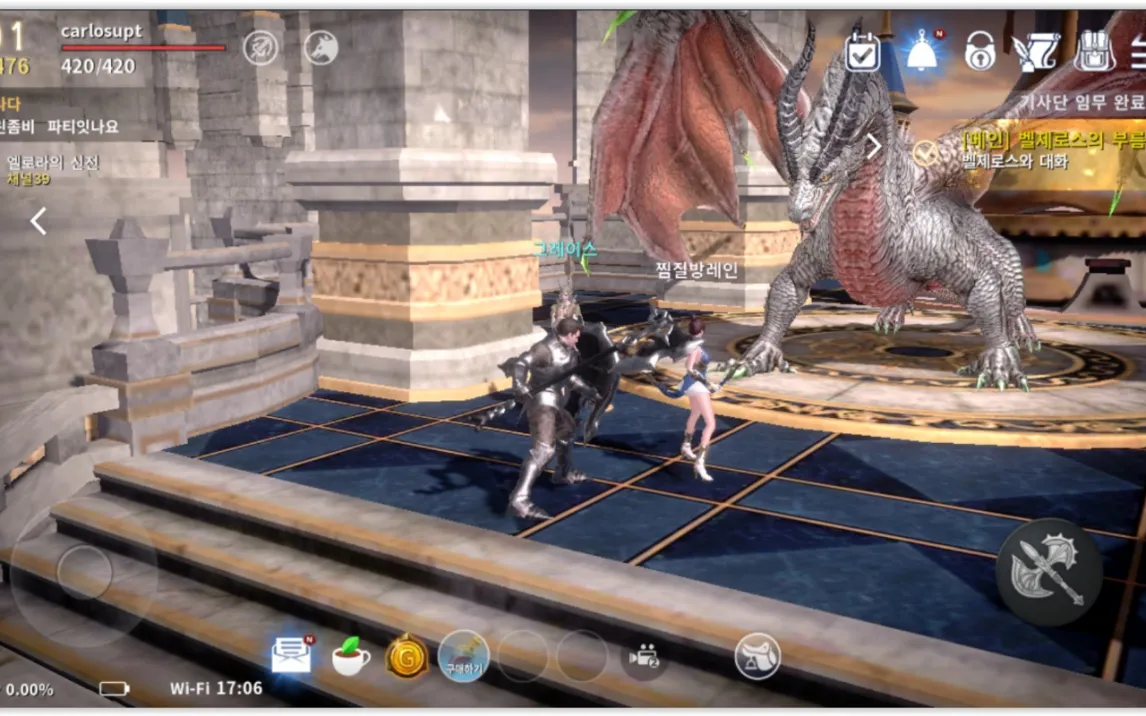The image size is (1146, 716).
Task: Tap the 구매하기 purchase quick slot
Action: click(464, 656)
